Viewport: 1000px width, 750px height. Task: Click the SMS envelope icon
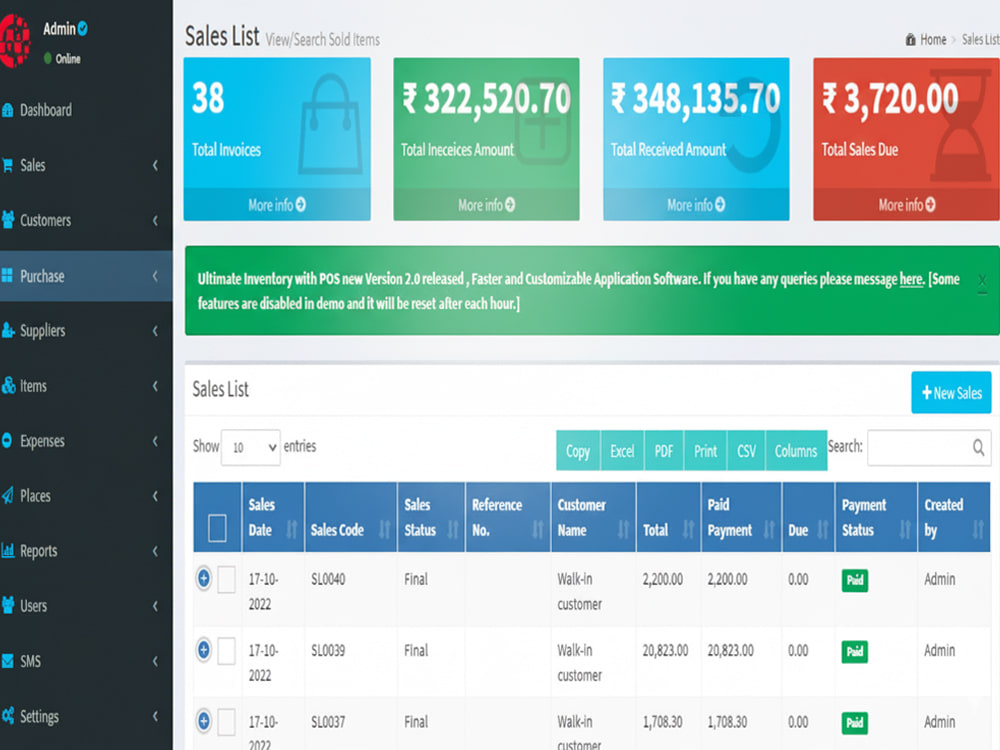pos(8,661)
